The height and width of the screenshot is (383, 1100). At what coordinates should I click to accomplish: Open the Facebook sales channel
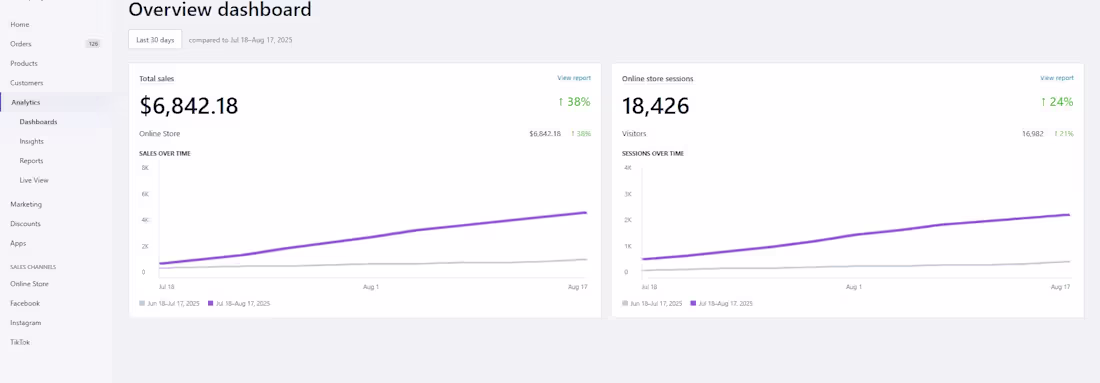pyautogui.click(x=25, y=304)
